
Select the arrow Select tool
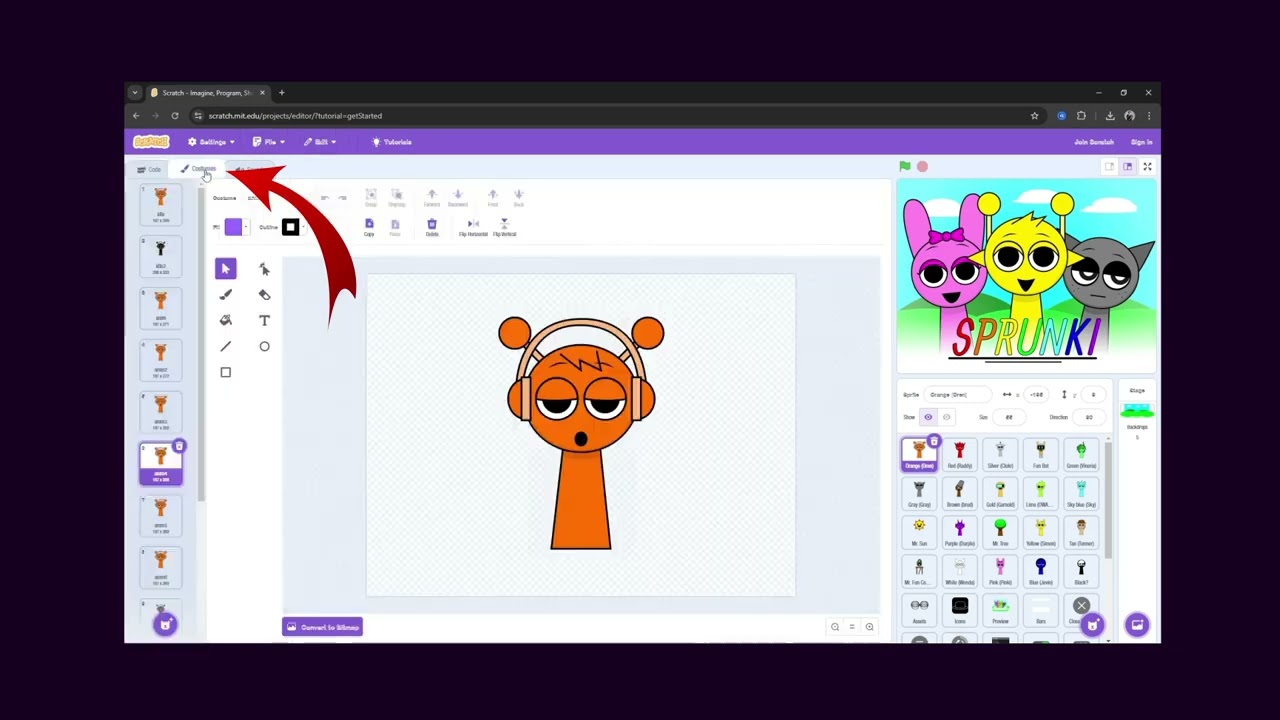[225, 269]
